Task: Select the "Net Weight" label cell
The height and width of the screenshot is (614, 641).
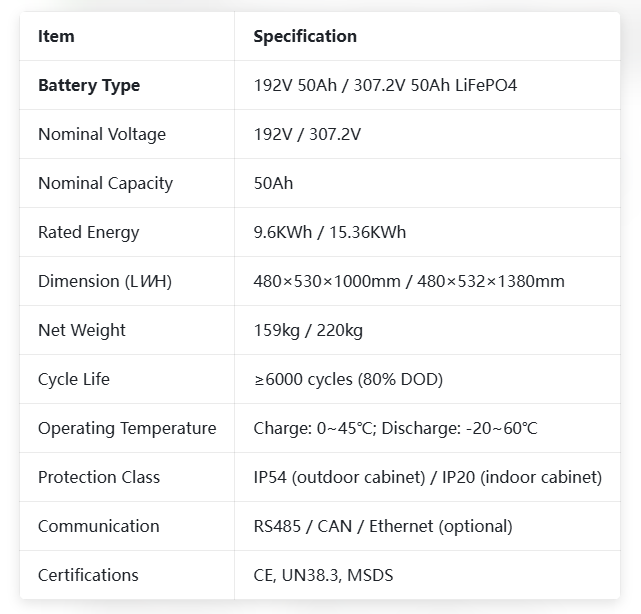Action: [82, 330]
